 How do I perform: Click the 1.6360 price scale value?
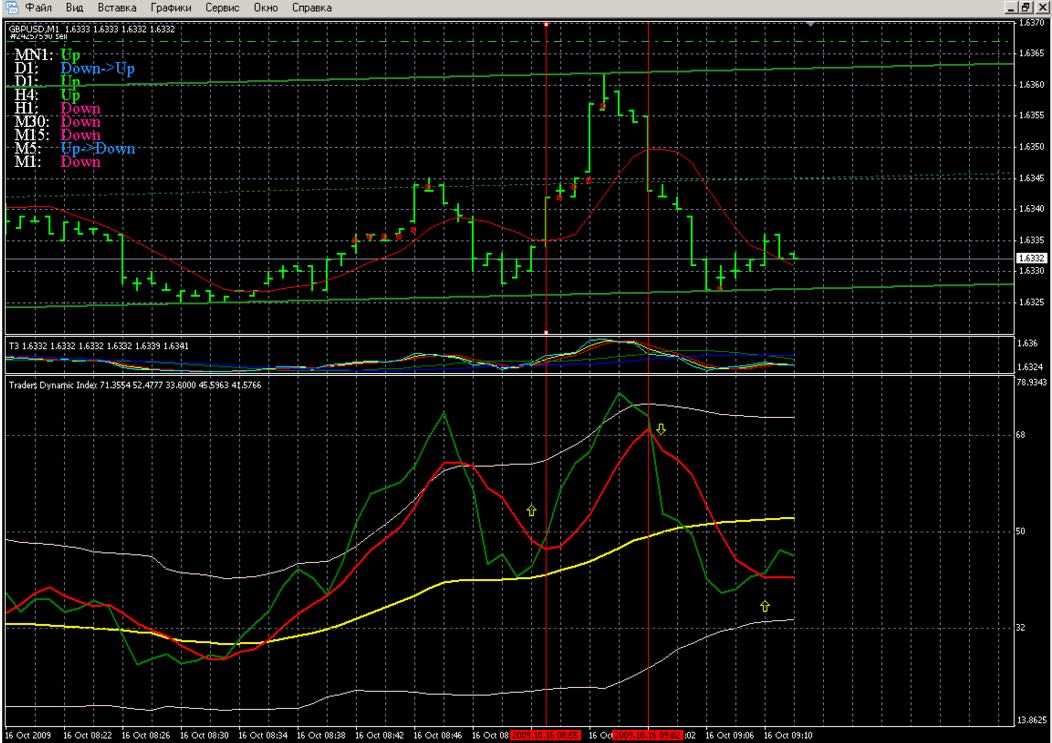tap(1031, 85)
